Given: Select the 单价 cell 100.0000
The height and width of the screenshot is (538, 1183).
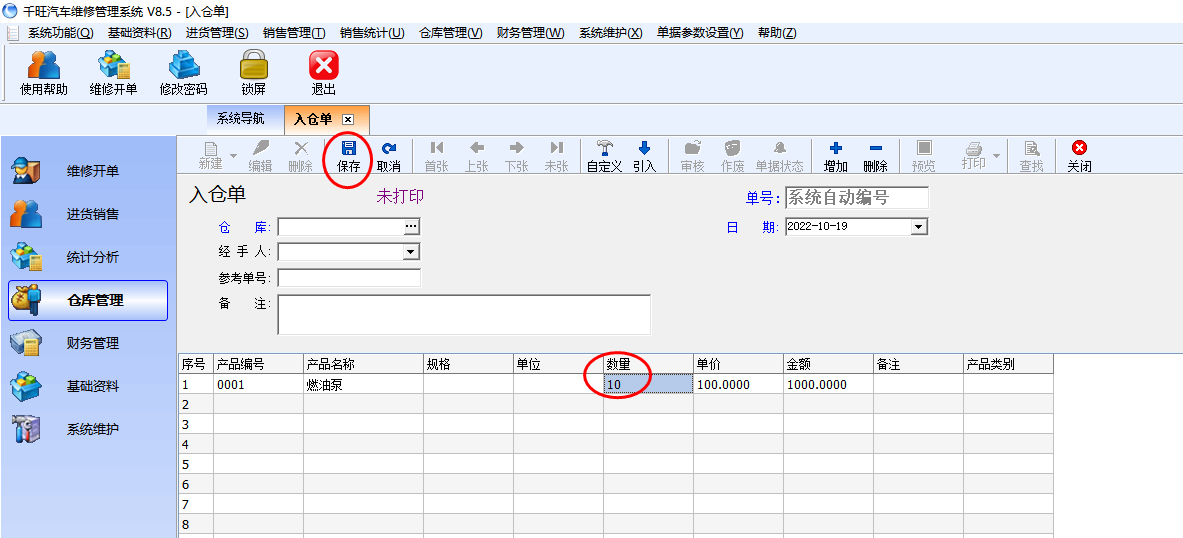Looking at the screenshot, I should tap(738, 385).
